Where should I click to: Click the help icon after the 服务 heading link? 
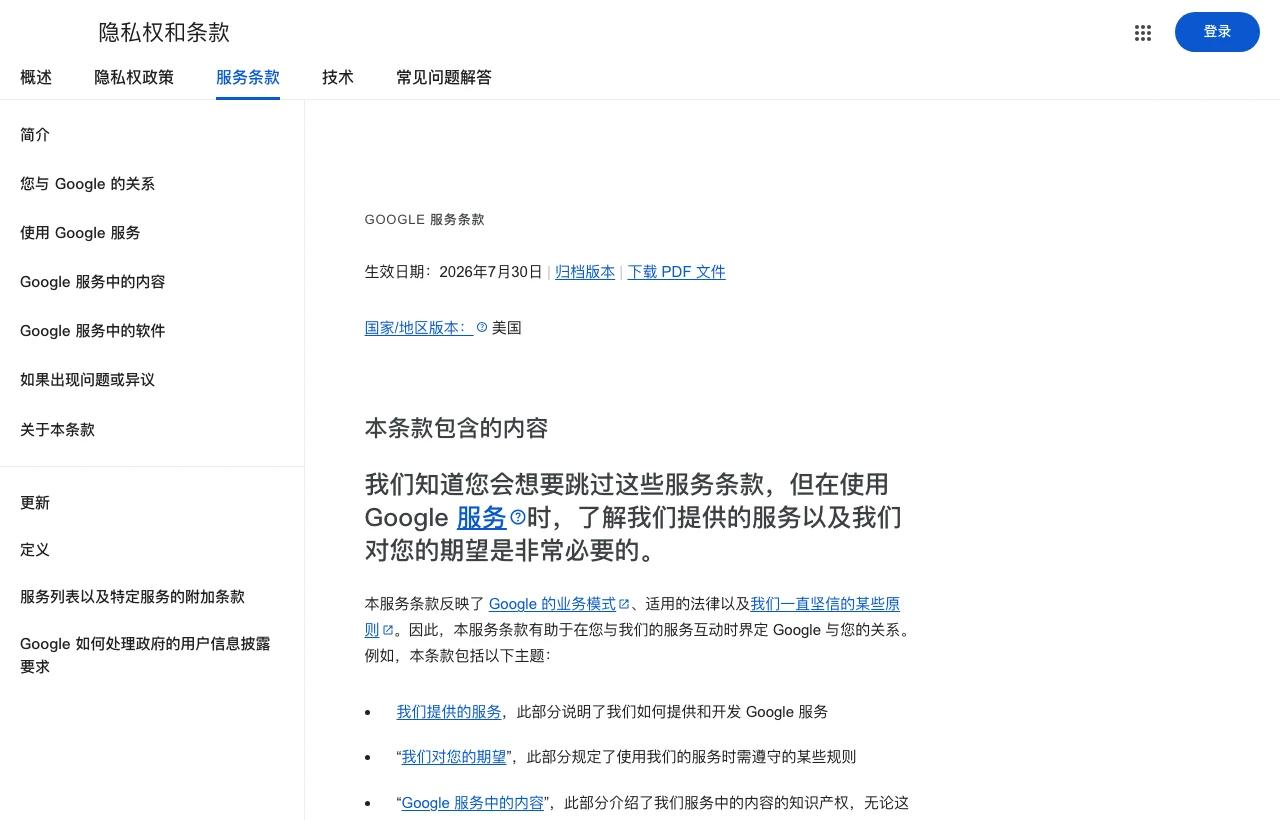(x=518, y=517)
